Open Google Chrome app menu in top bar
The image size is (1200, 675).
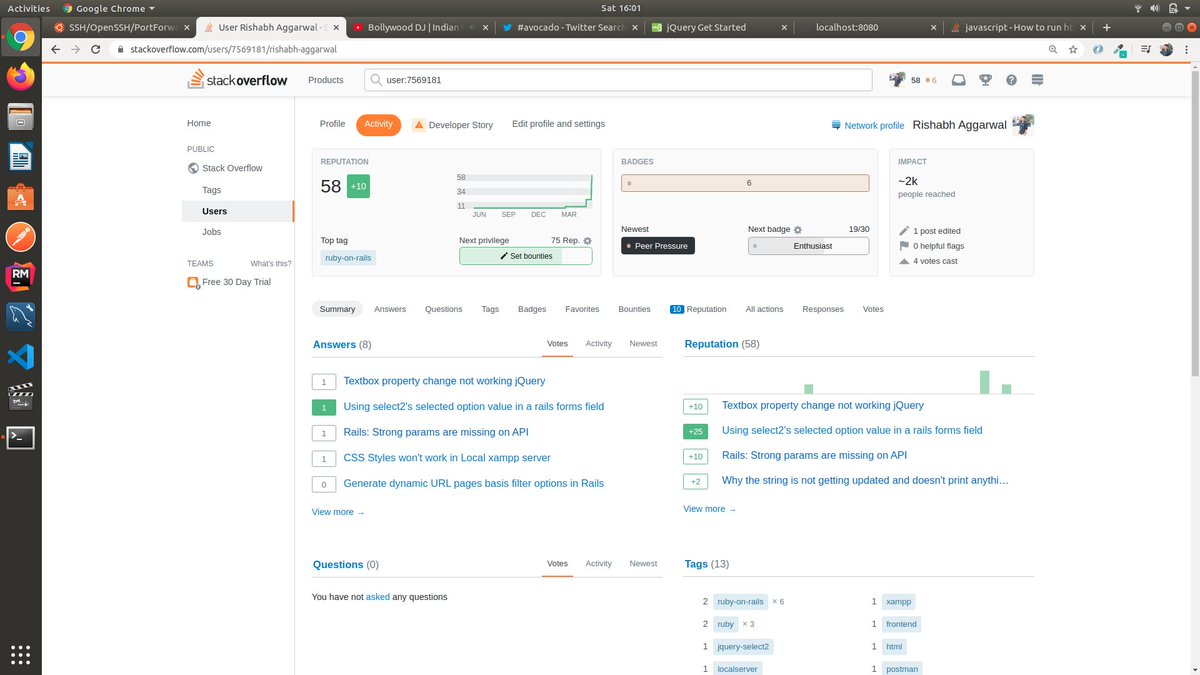pos(109,8)
